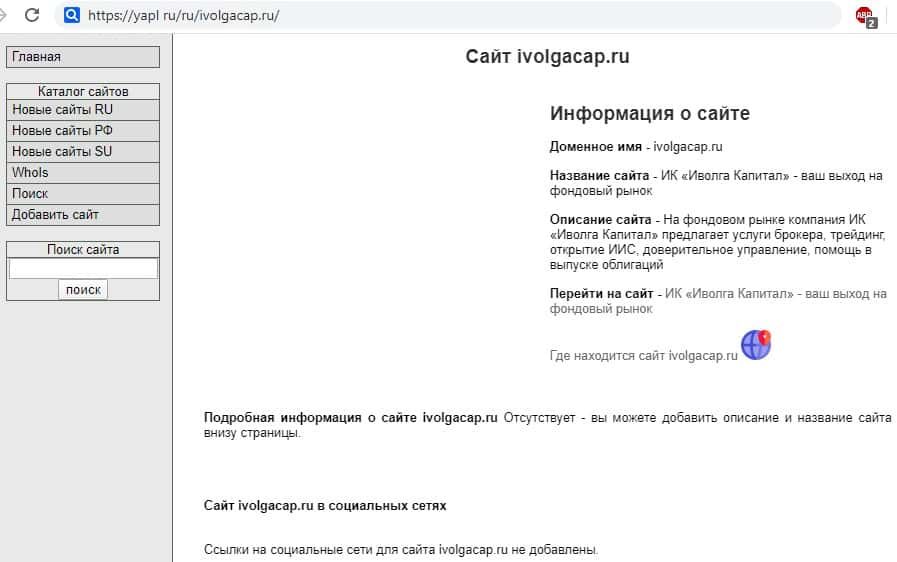897x562 pixels.
Task: Reload the page with the refresh icon
Action: [x=32, y=15]
